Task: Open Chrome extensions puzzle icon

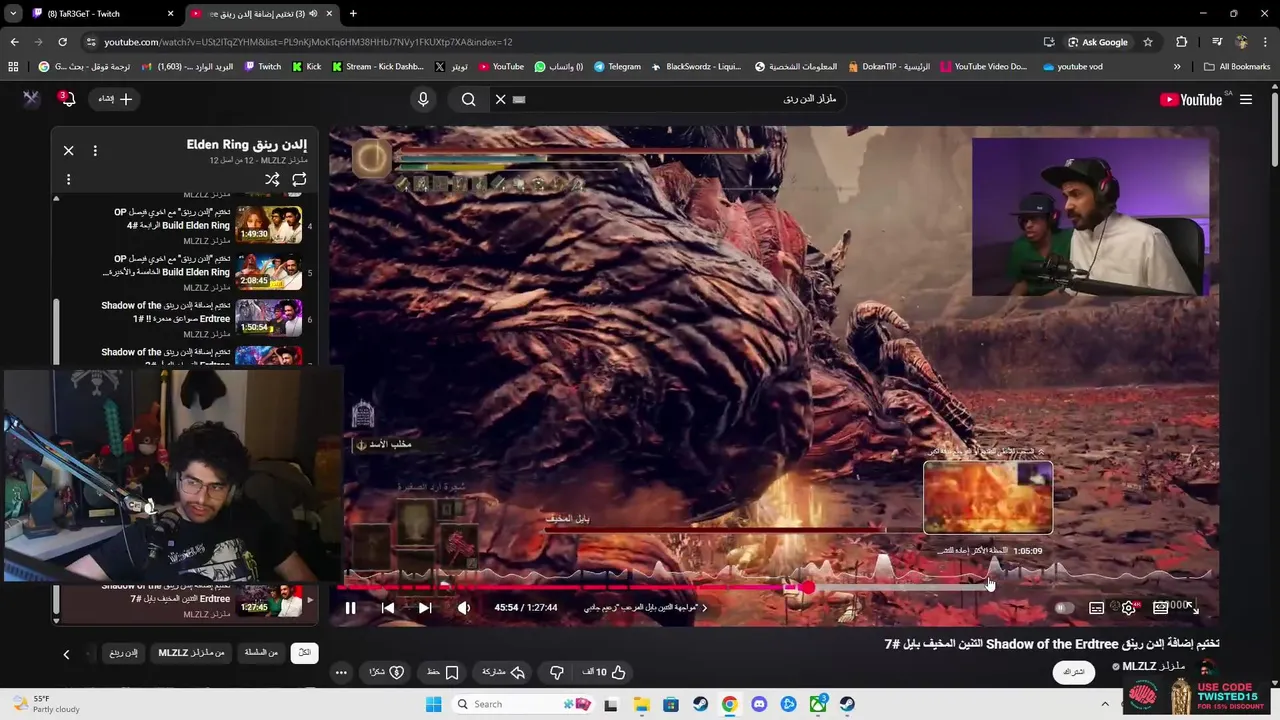Action: click(1181, 42)
